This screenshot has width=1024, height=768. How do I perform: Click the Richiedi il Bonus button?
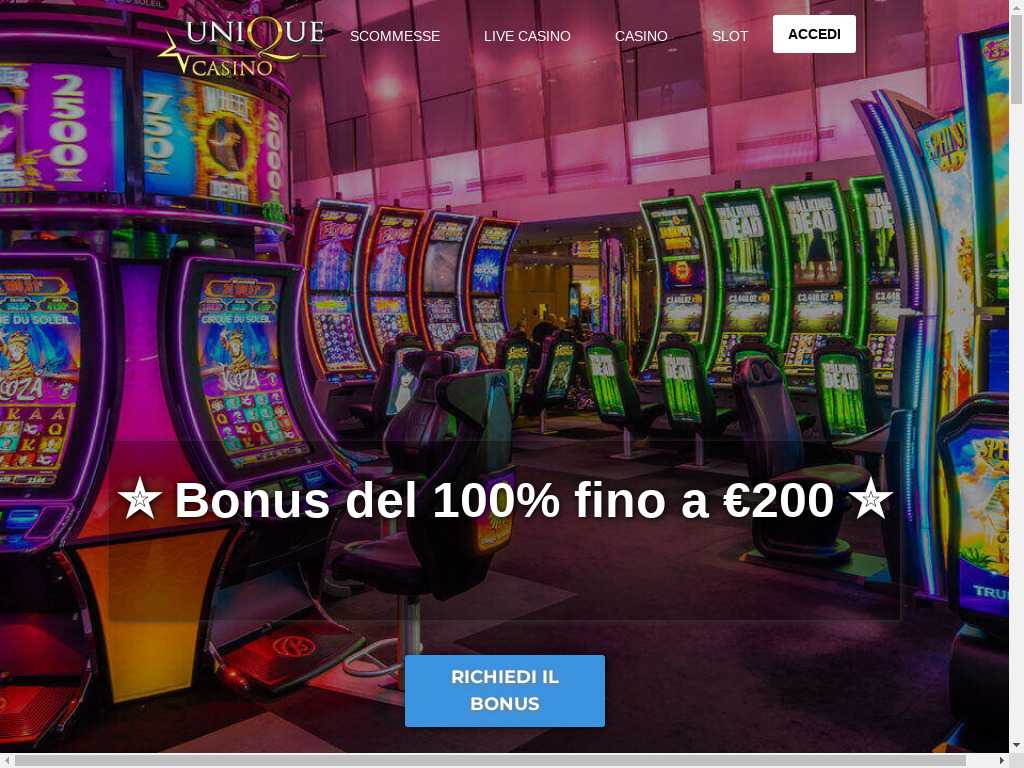coord(505,690)
